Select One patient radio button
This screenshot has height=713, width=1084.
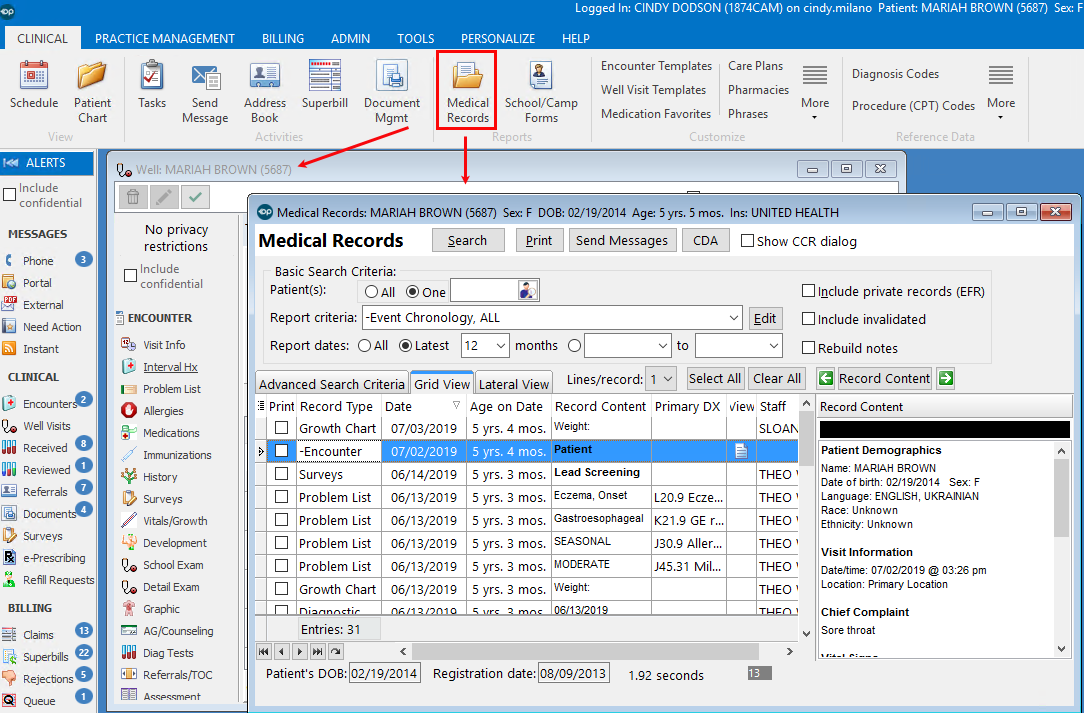tap(413, 292)
